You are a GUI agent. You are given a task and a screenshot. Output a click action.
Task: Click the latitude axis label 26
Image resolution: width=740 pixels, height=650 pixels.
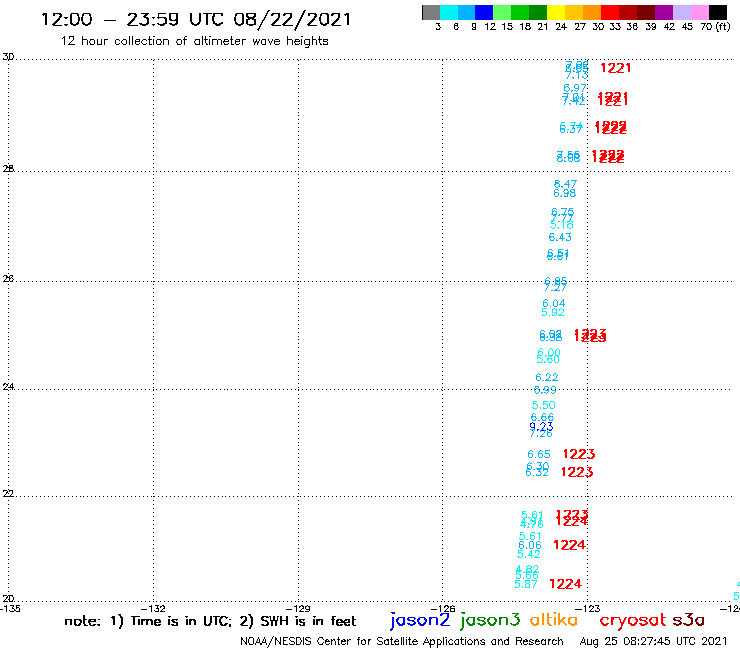point(8,279)
